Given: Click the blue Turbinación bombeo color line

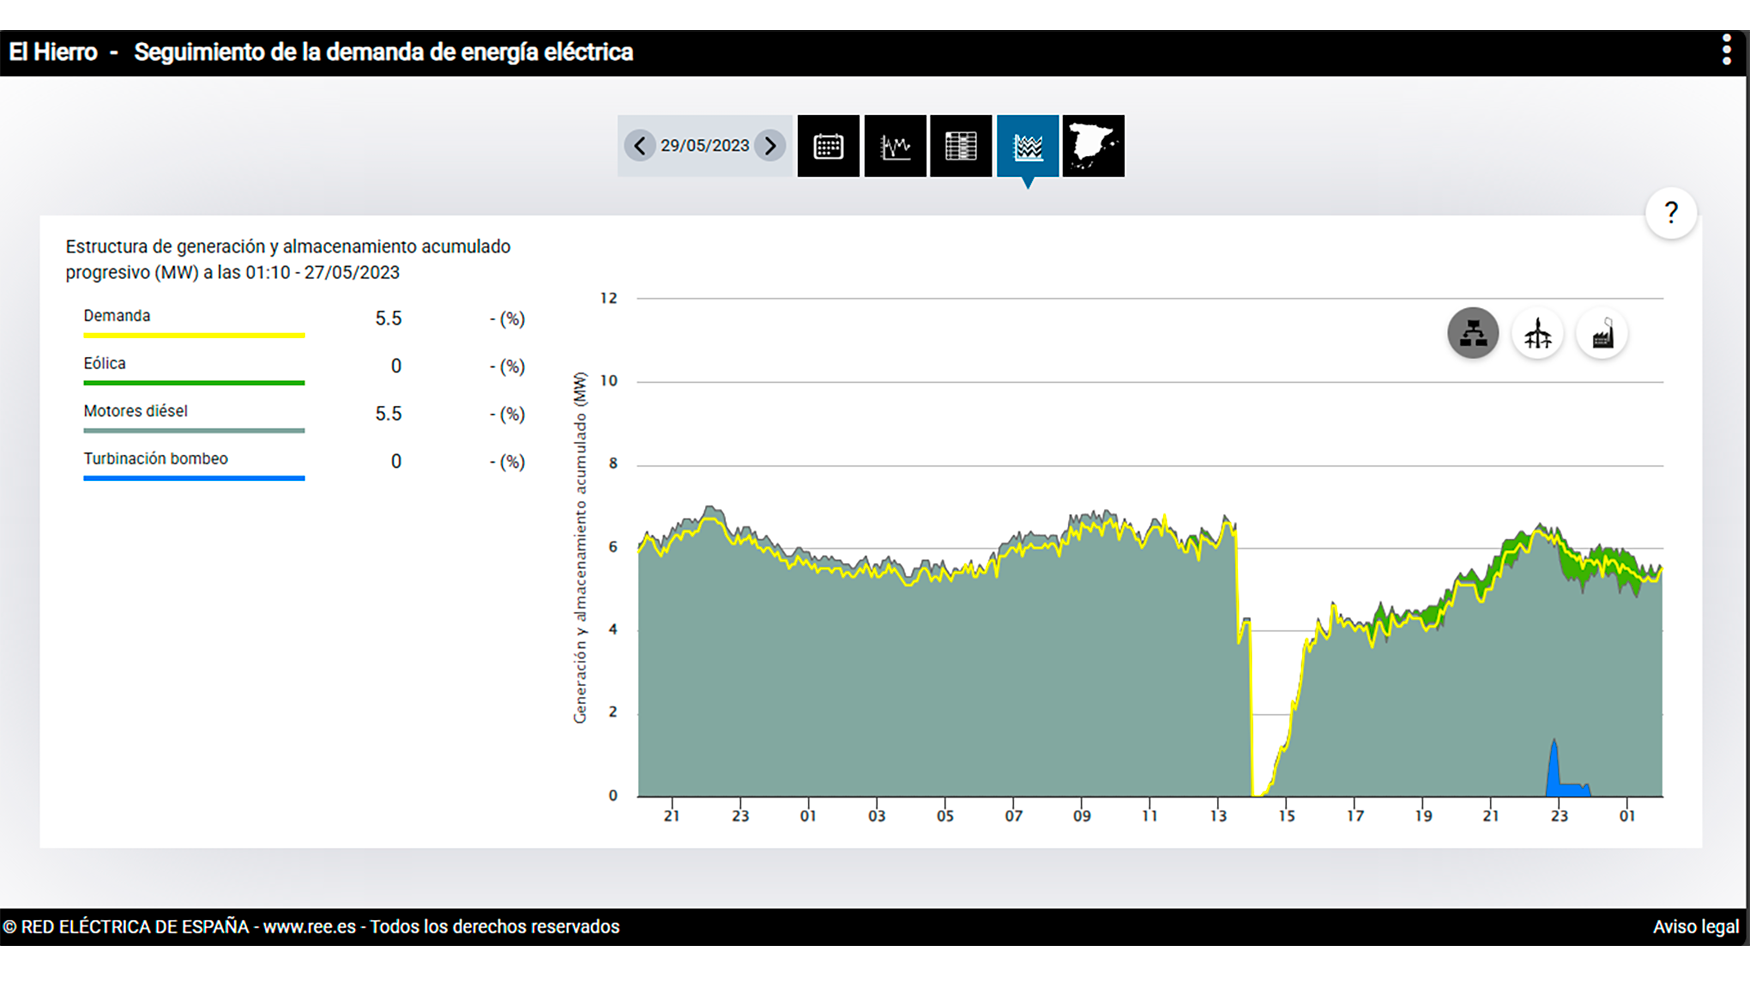Looking at the screenshot, I should tap(194, 478).
